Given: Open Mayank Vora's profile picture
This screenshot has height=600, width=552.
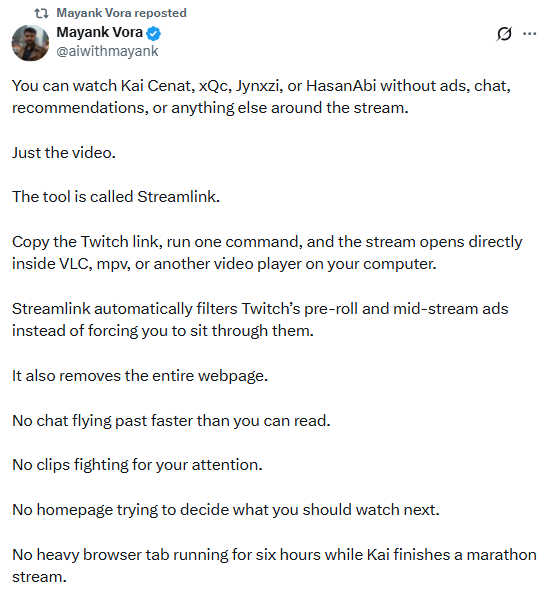Looking at the screenshot, I should (30, 43).
